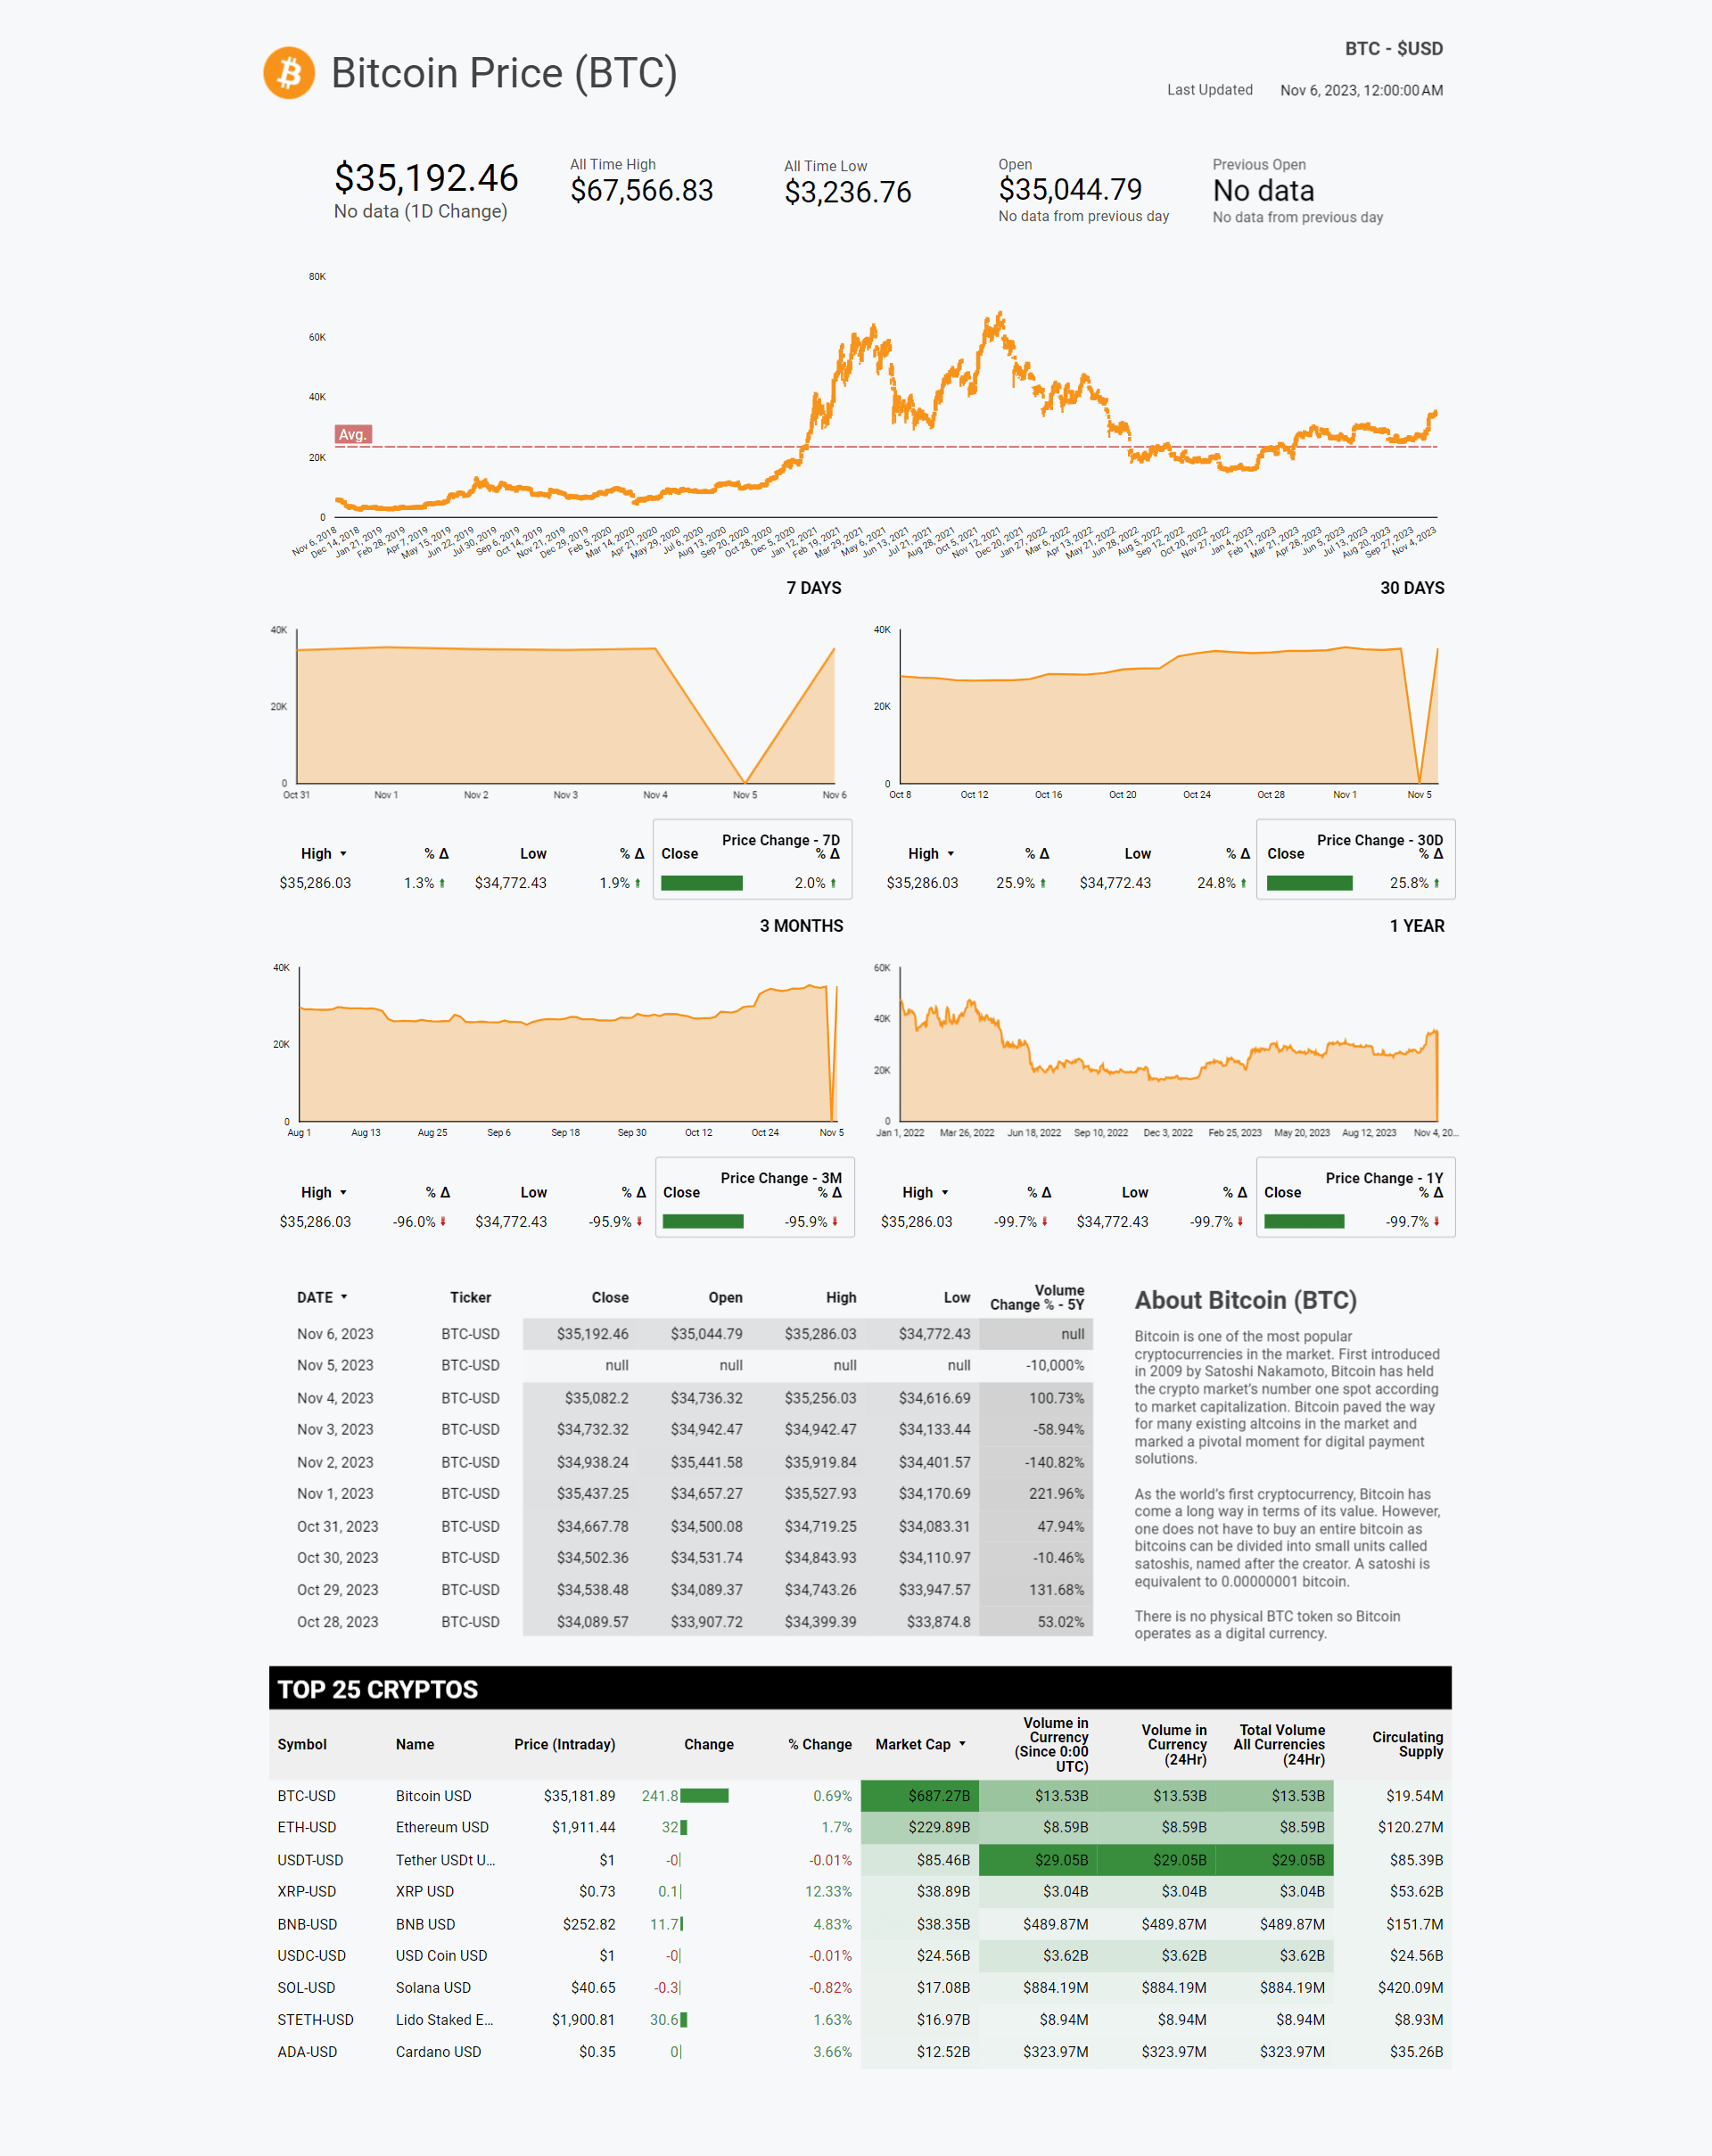
Task: Click the red arrow in Price Change 1Y box
Action: tap(1437, 1221)
